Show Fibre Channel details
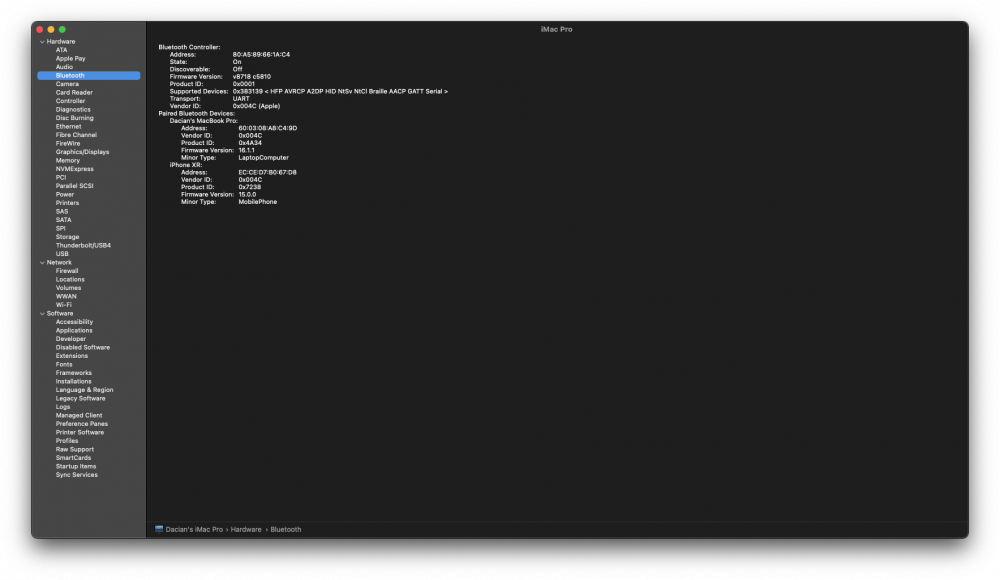 (76, 135)
